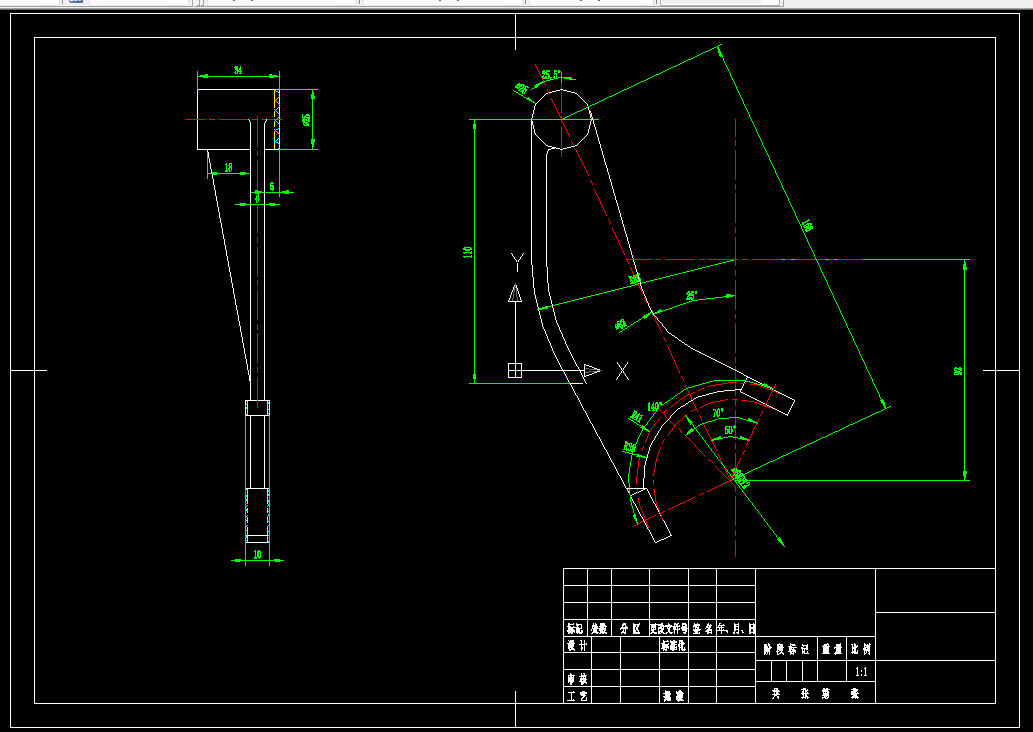This screenshot has width=1033, height=732.
Task: Select the 25° angle dimension text
Action: click(x=691, y=296)
